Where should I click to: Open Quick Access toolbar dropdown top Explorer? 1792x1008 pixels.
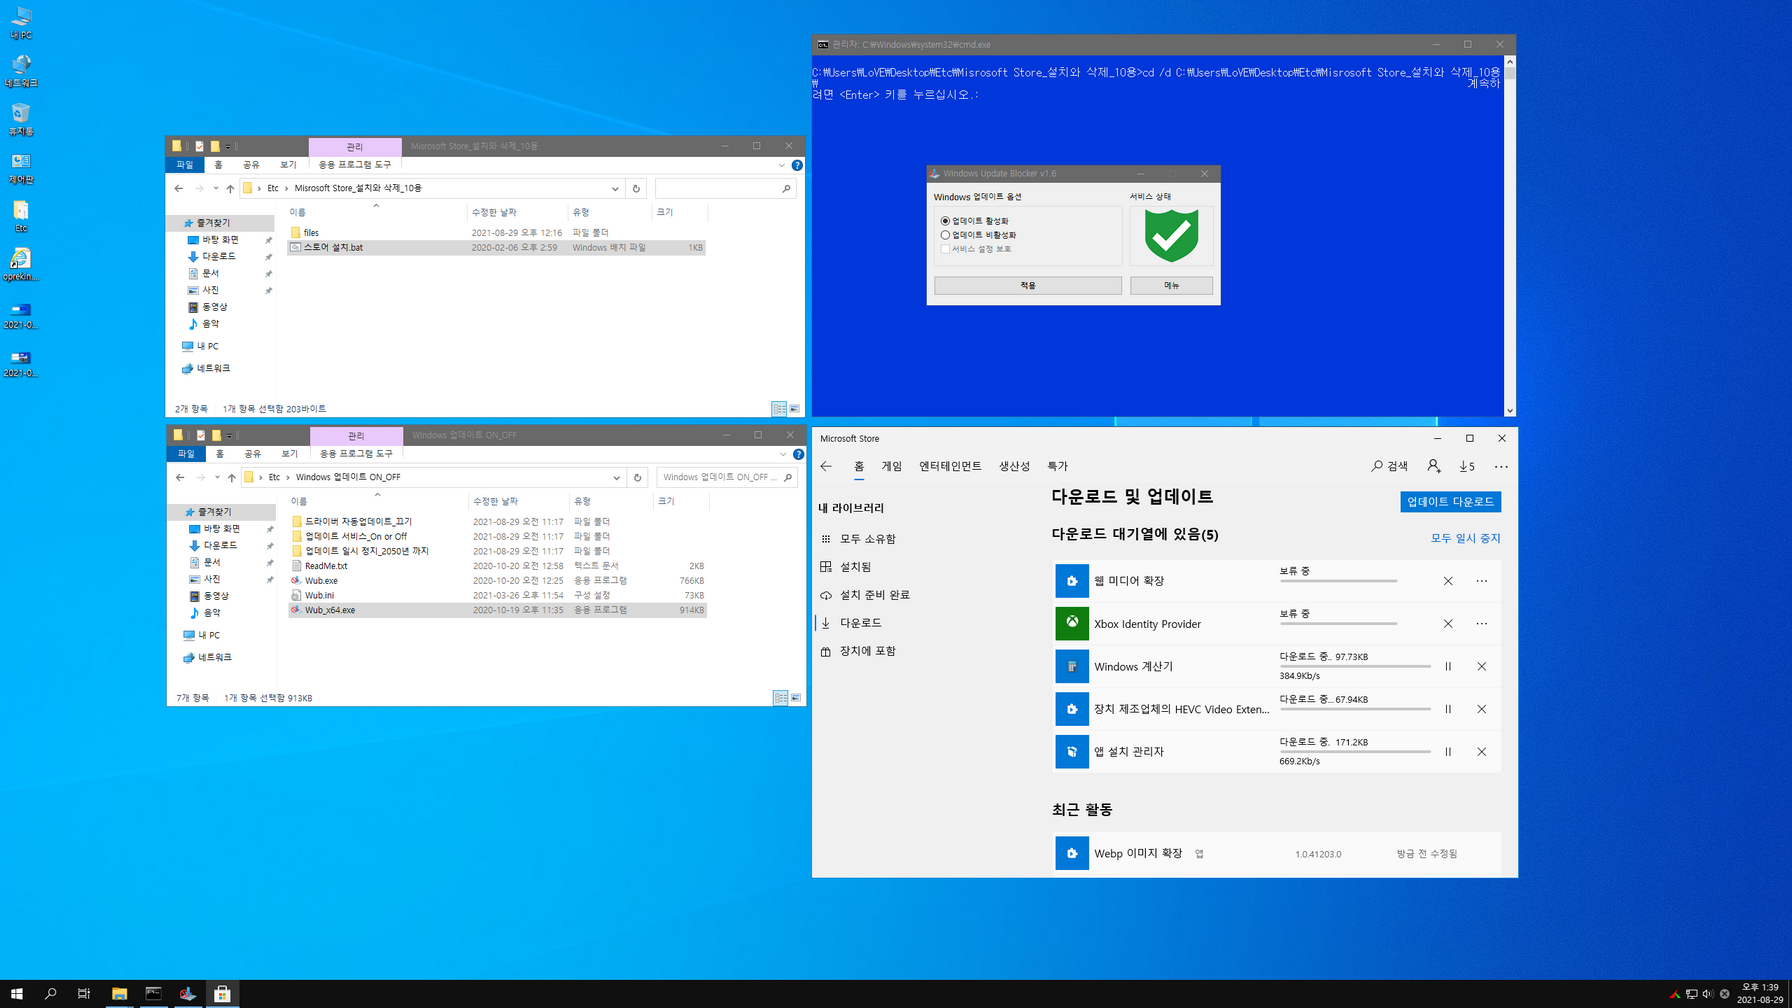tap(227, 146)
